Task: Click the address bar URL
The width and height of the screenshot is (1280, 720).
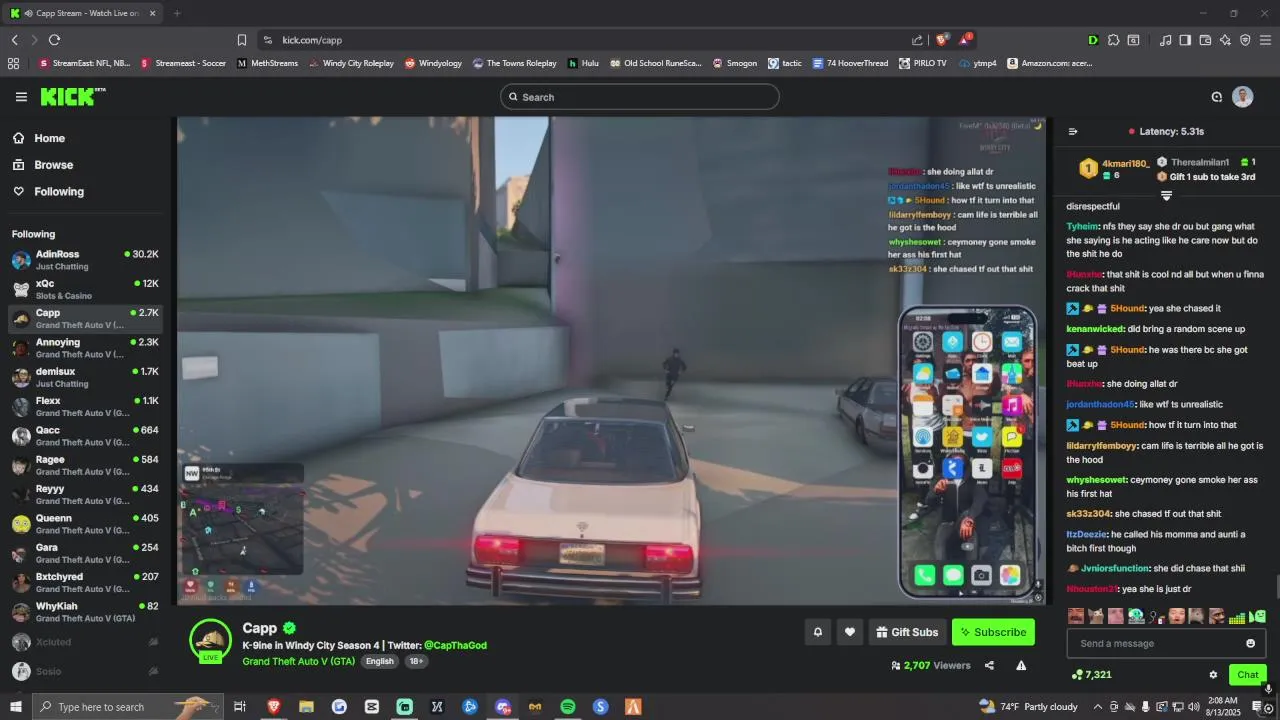Action: click(312, 40)
